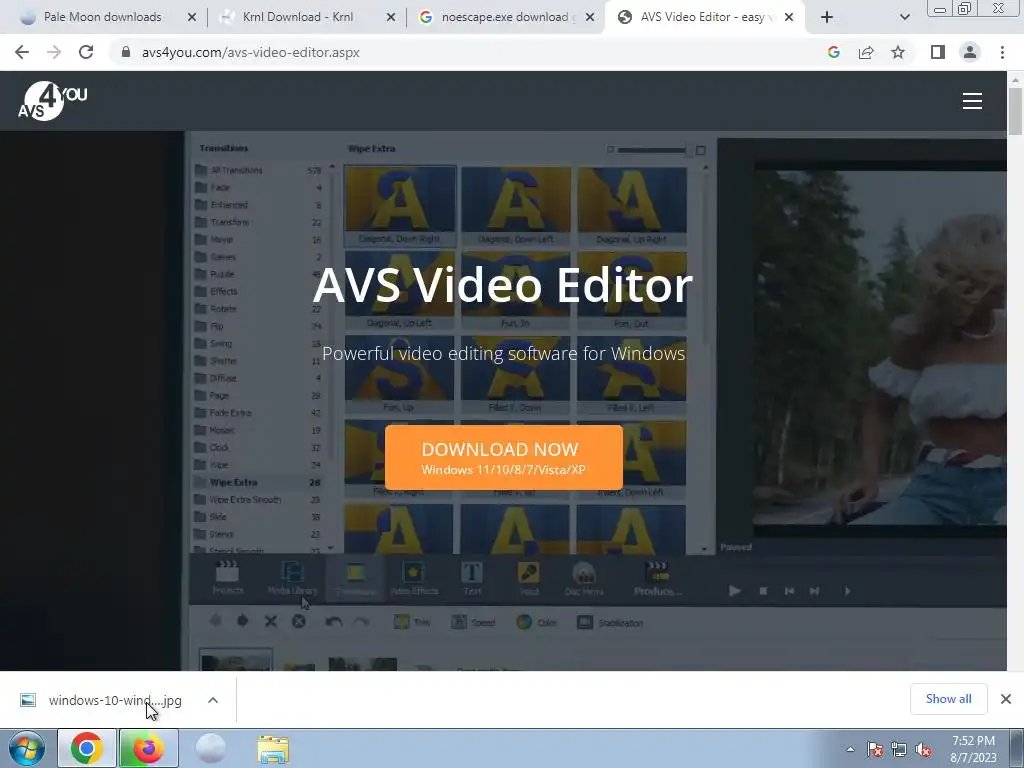The image size is (1024, 768).
Task: Show all downloads
Action: [948, 699]
